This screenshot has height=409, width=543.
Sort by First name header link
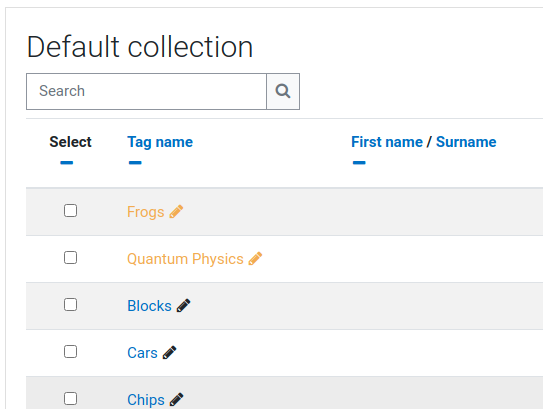pos(387,142)
